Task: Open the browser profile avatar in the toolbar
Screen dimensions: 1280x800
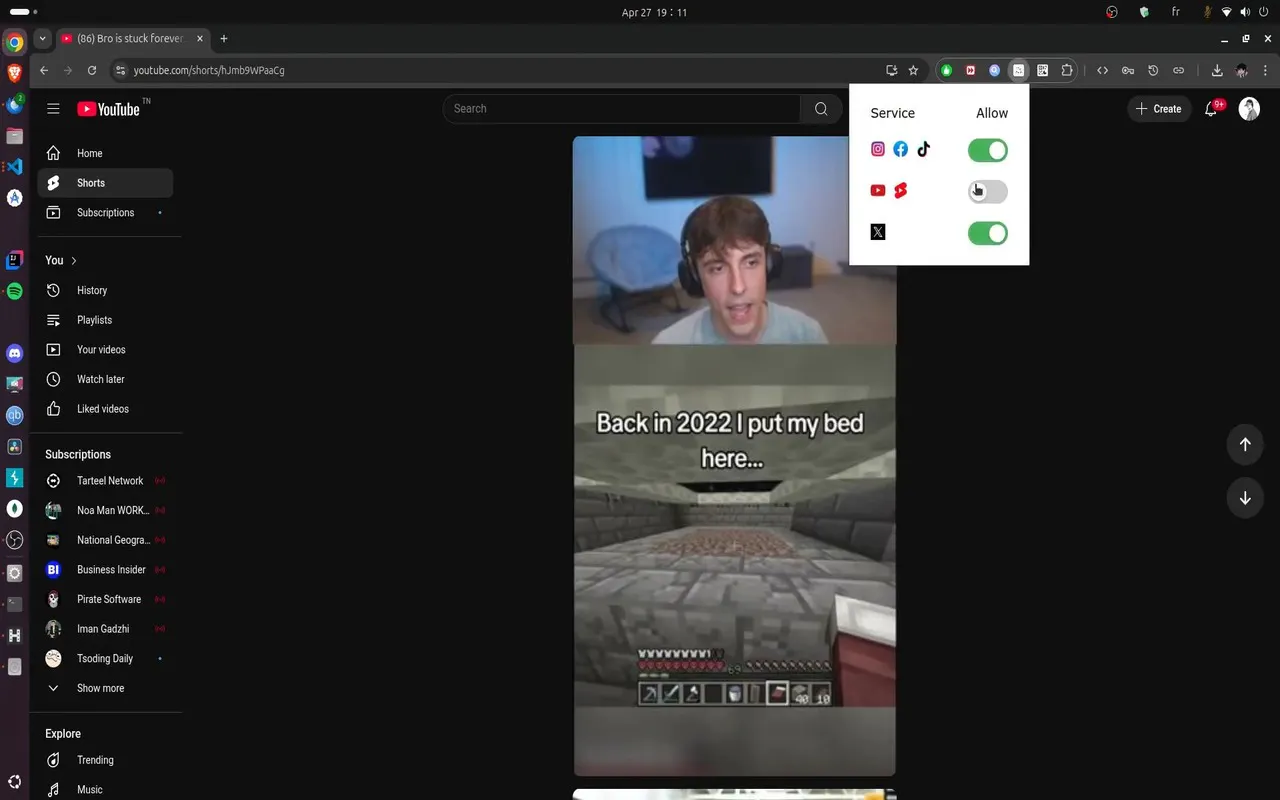Action: point(1242,71)
